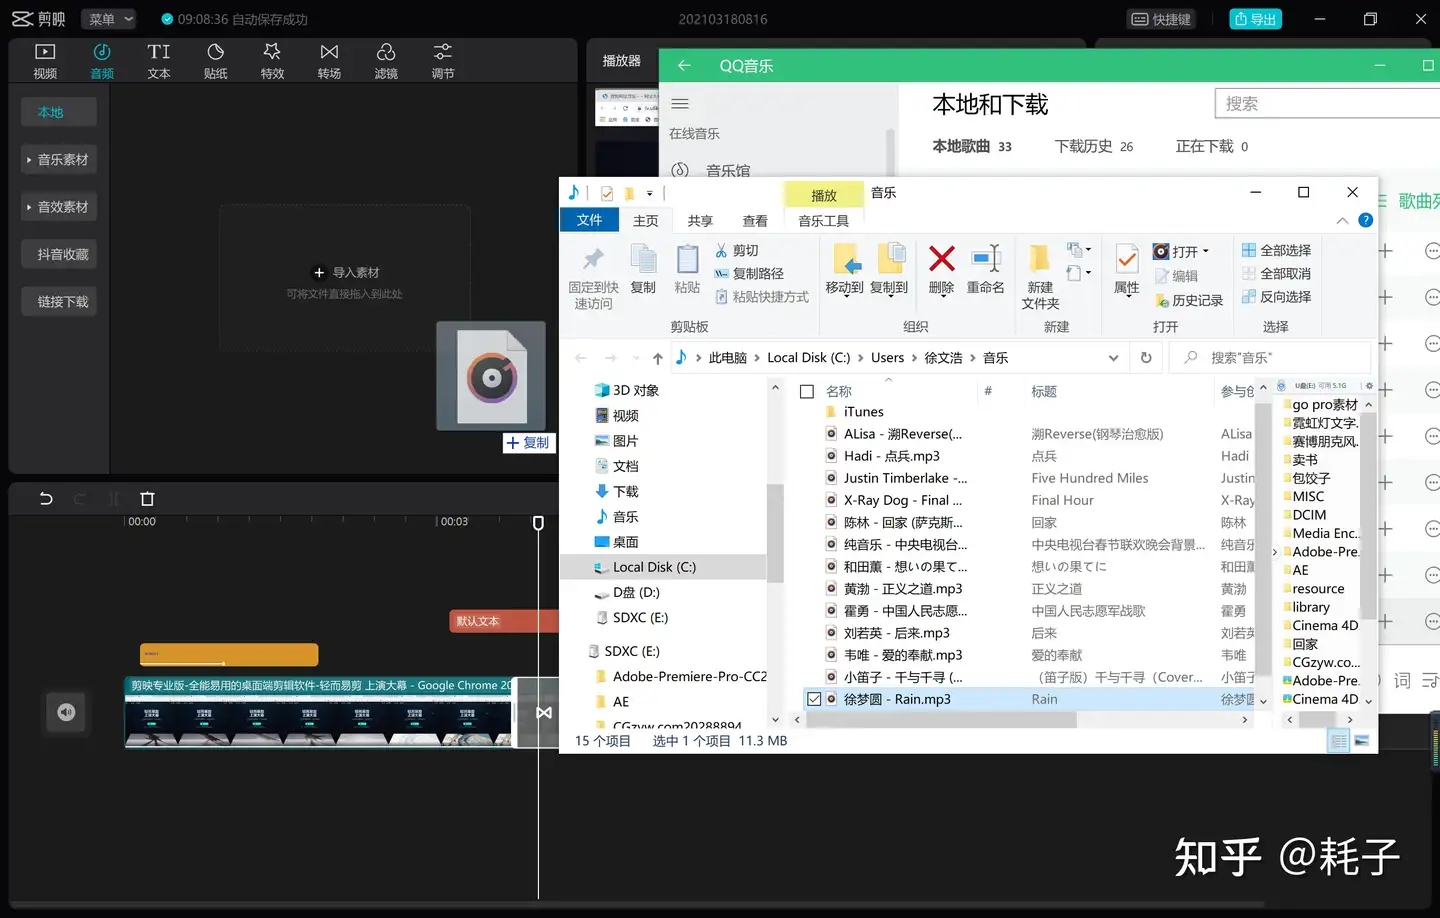Screen dimensions: 1440x918
Task: Select 黄渤 - 正义之道.mp3 file
Action: (903, 589)
